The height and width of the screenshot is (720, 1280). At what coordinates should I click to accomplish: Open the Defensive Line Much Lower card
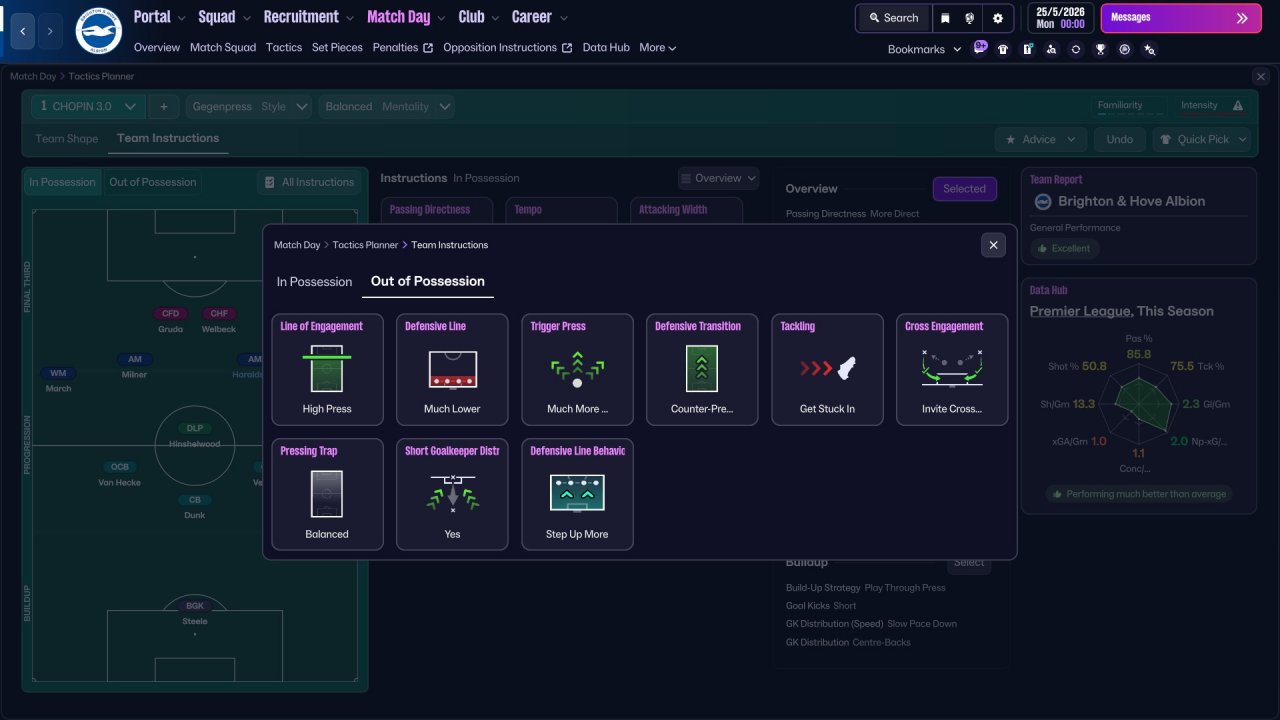pyautogui.click(x=452, y=370)
